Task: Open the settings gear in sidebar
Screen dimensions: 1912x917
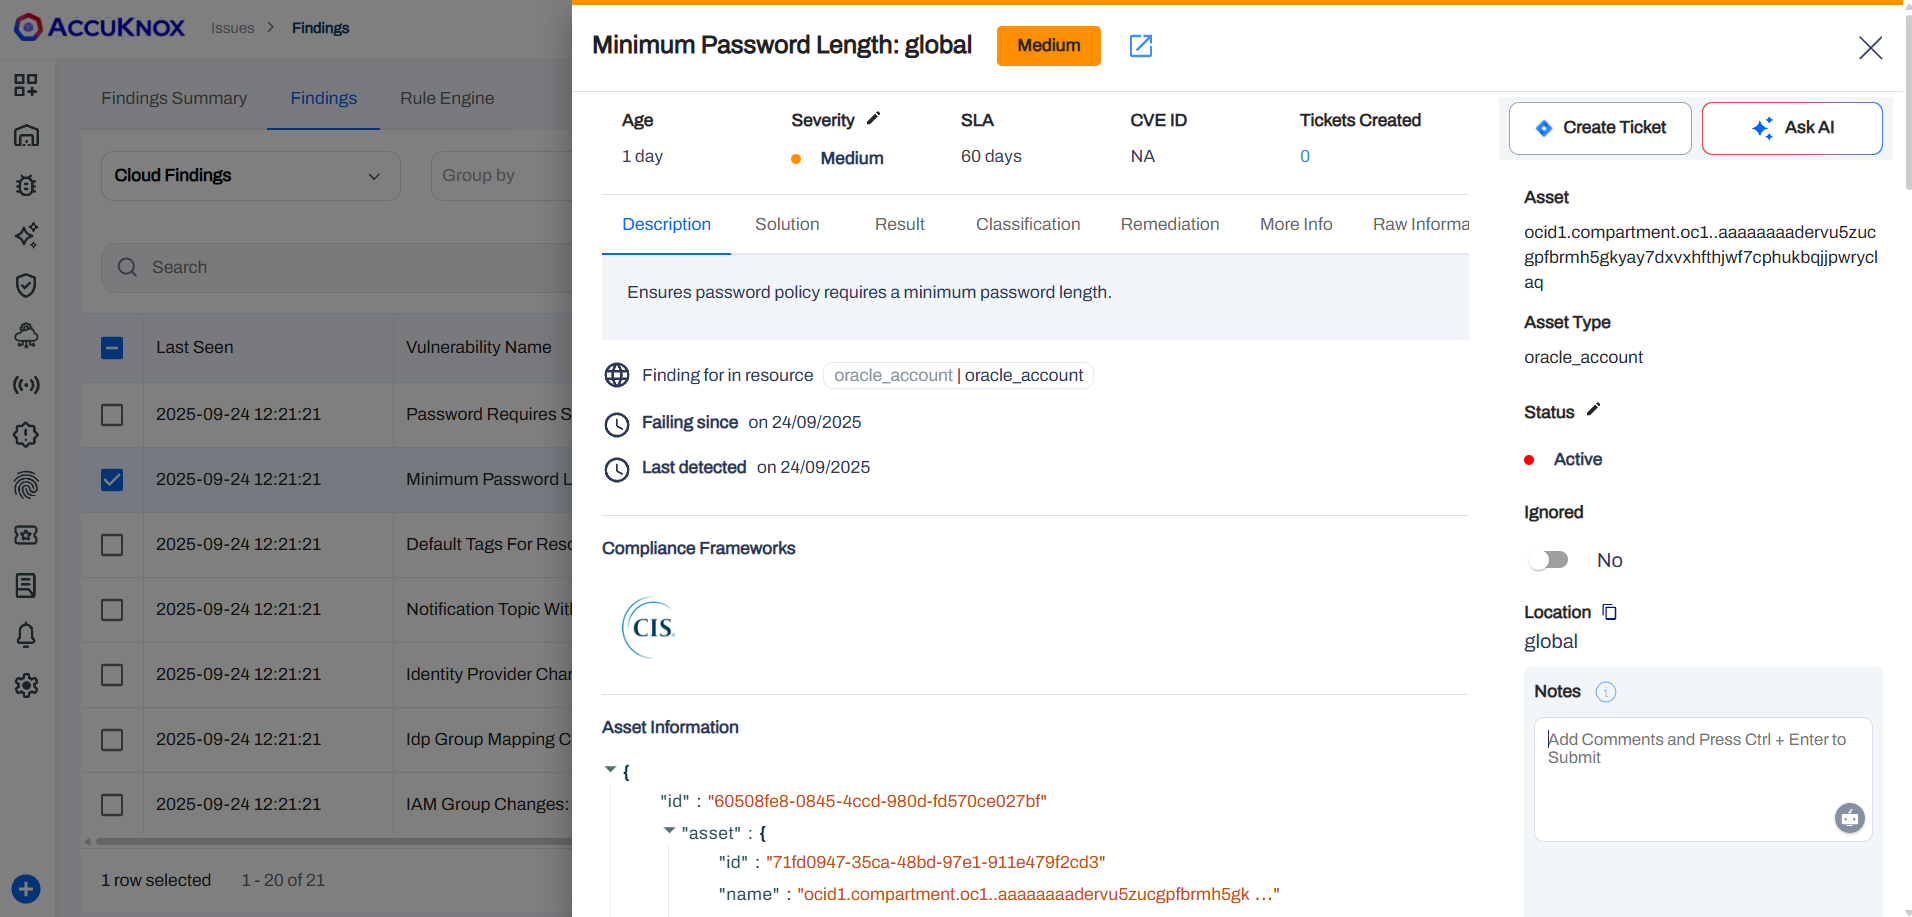Action: pos(26,685)
